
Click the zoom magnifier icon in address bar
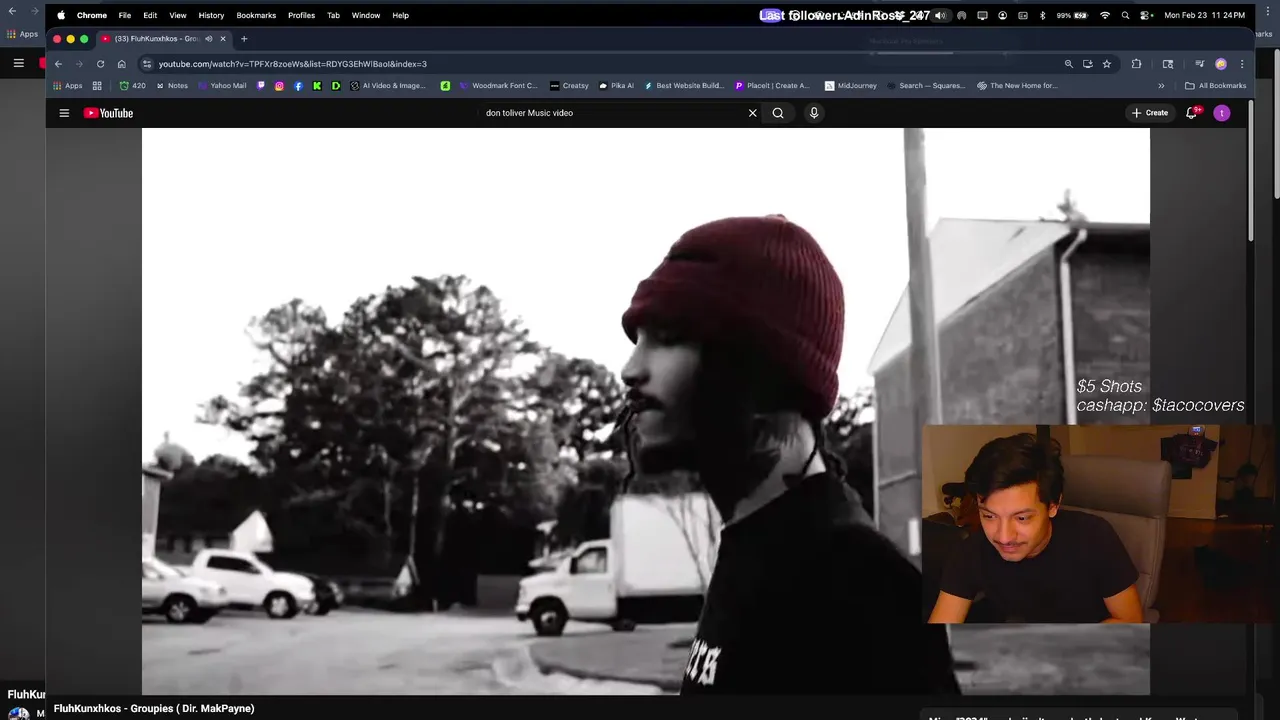point(1068,64)
